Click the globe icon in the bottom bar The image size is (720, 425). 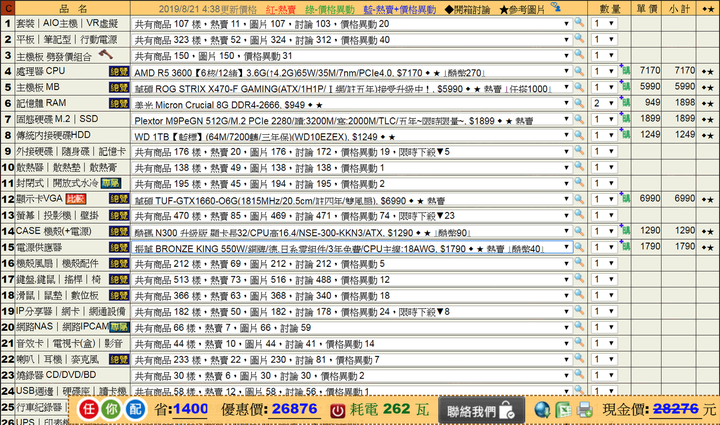(542, 409)
